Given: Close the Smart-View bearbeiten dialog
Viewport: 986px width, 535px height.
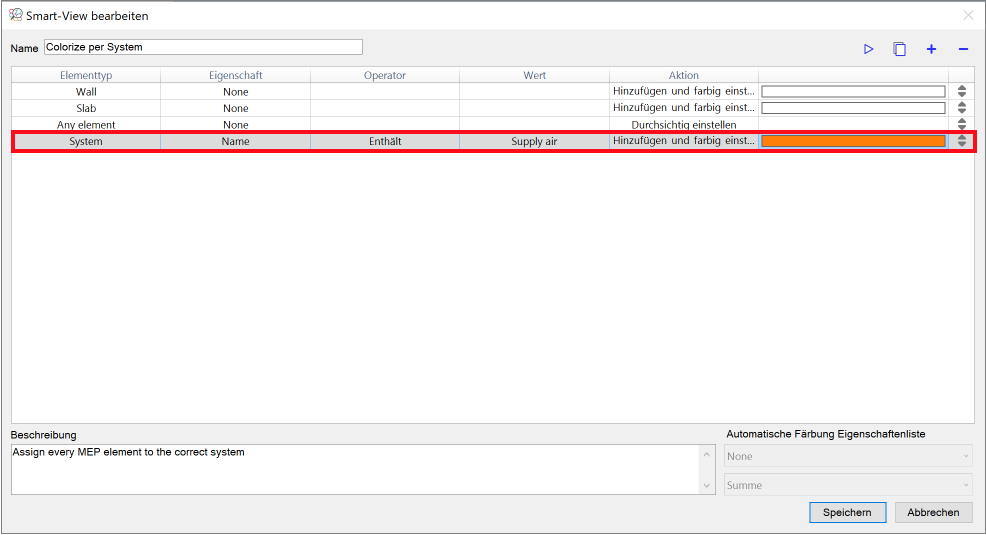Looking at the screenshot, I should (968, 15).
